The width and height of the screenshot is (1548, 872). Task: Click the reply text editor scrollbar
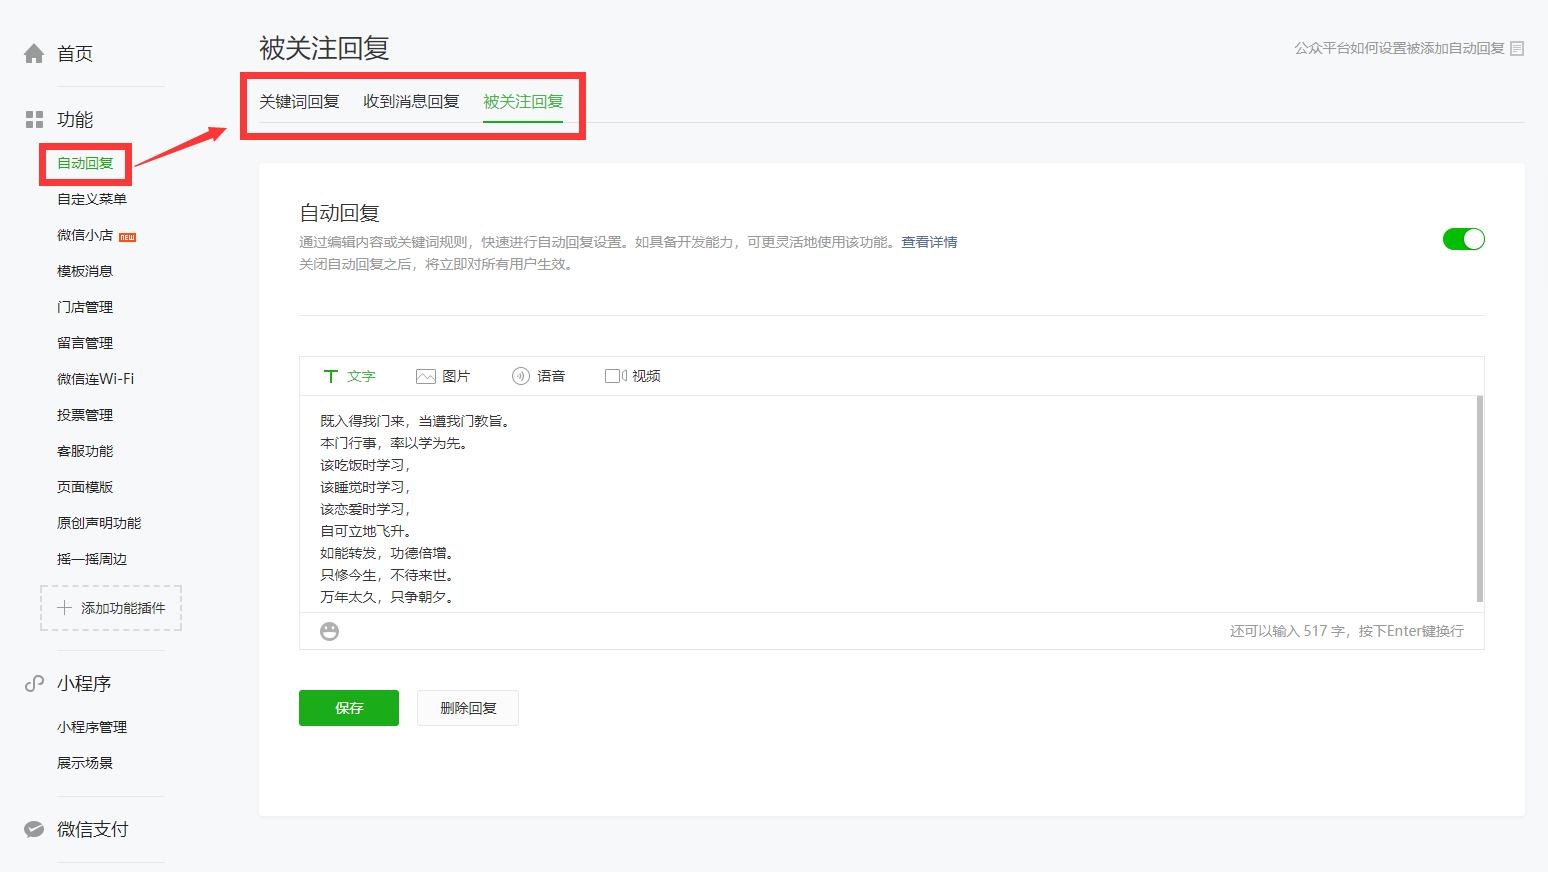(1480, 499)
